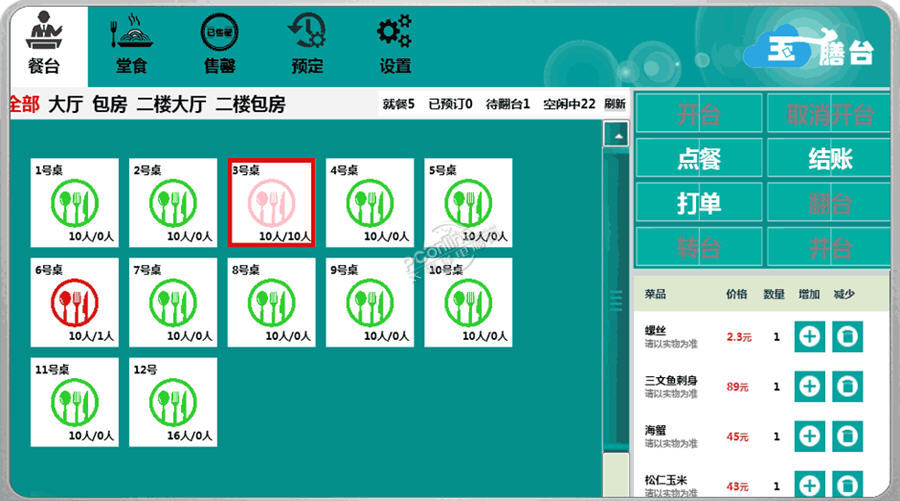
Task: Click the 数量 column header
Action: [x=774, y=294]
